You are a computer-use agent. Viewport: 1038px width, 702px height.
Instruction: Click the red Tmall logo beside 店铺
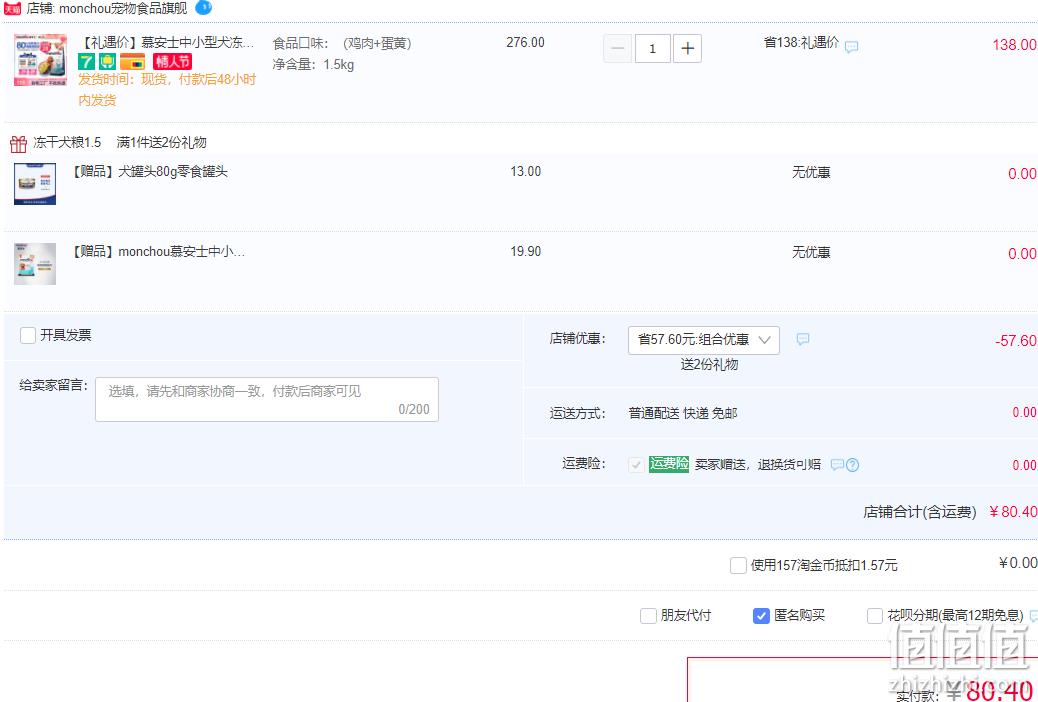tap(13, 9)
